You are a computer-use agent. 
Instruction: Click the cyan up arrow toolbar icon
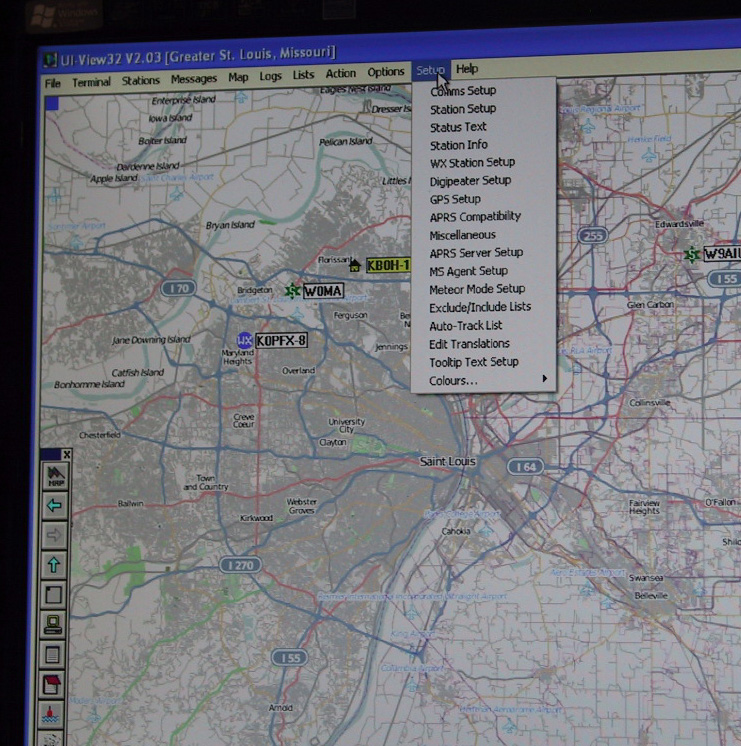pyautogui.click(x=55, y=565)
